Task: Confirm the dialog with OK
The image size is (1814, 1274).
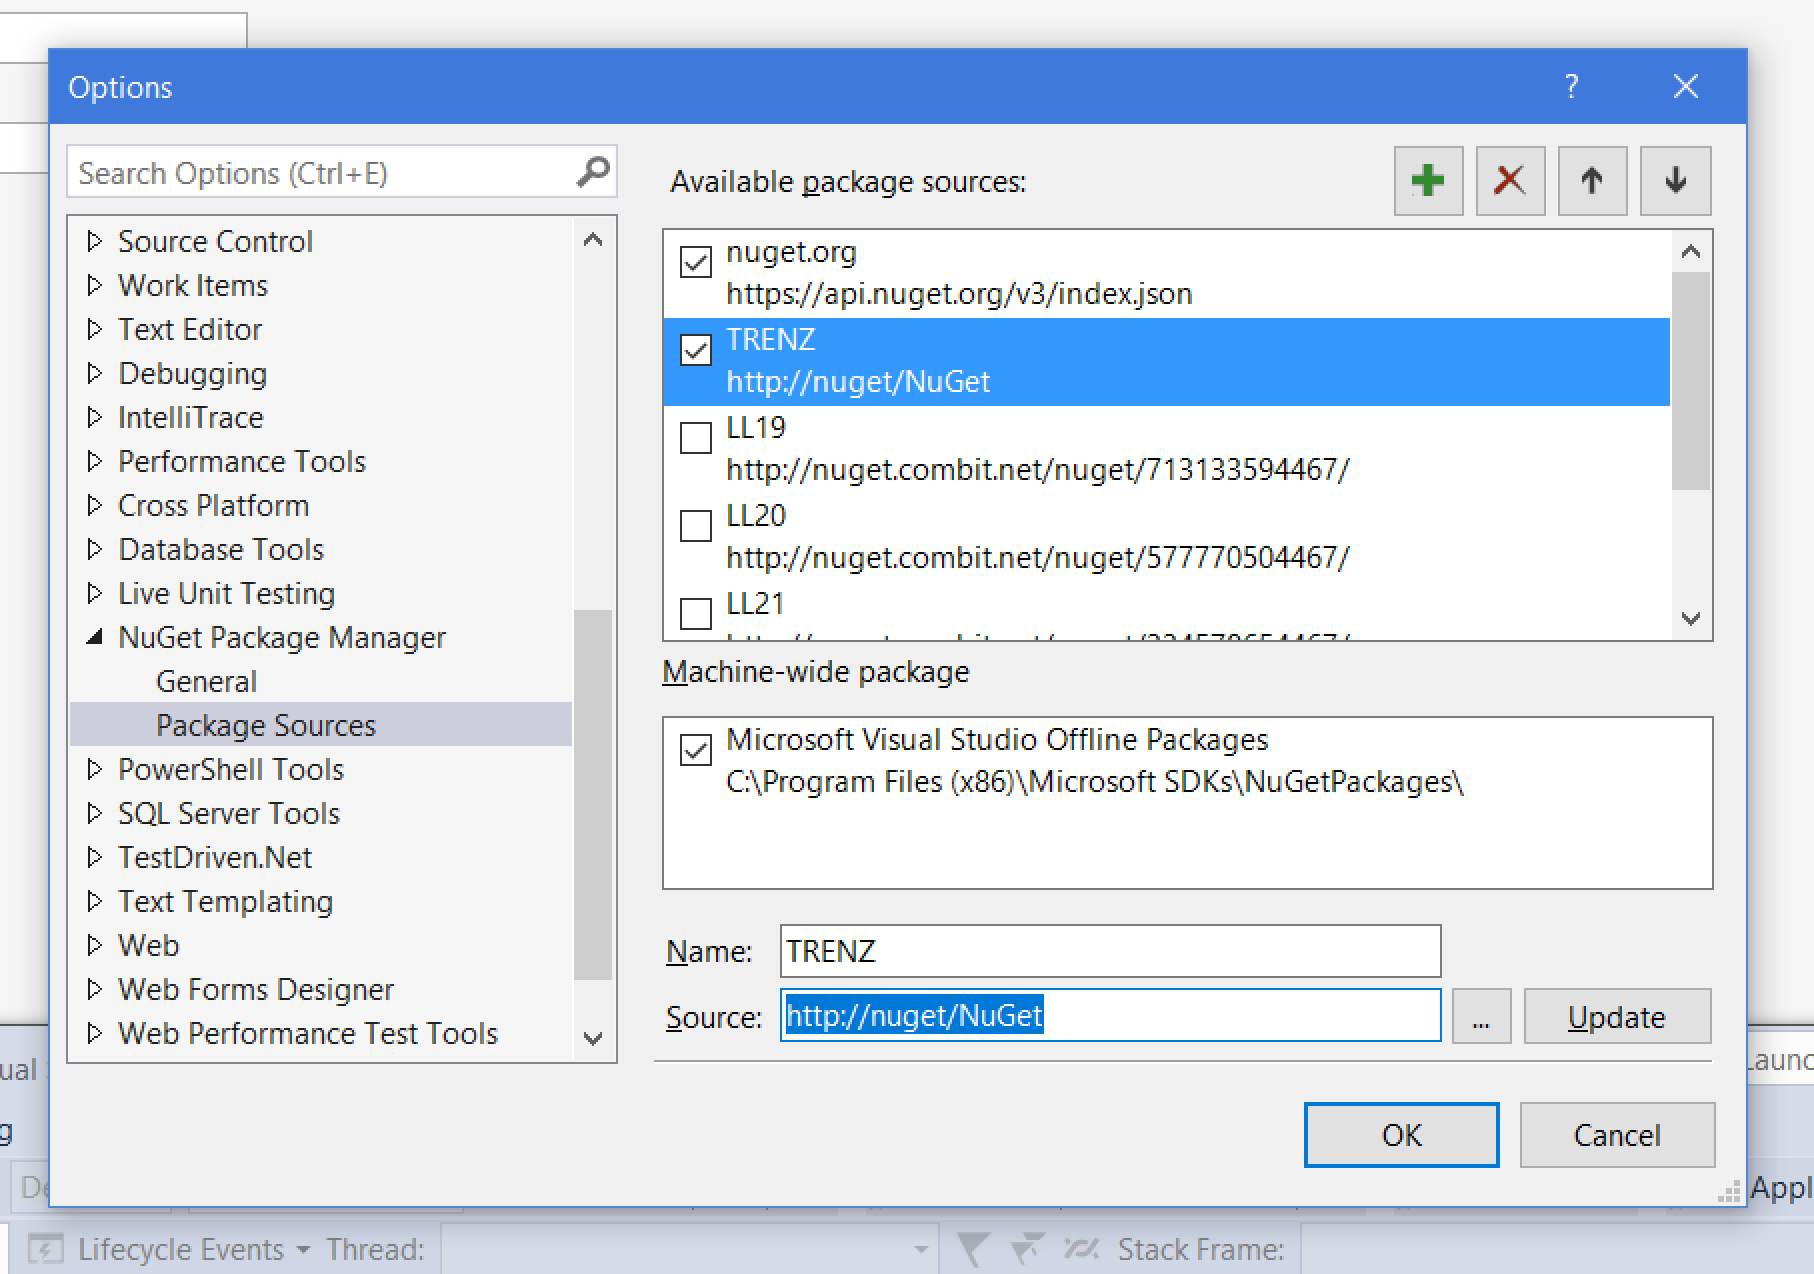Action: (x=1401, y=1135)
